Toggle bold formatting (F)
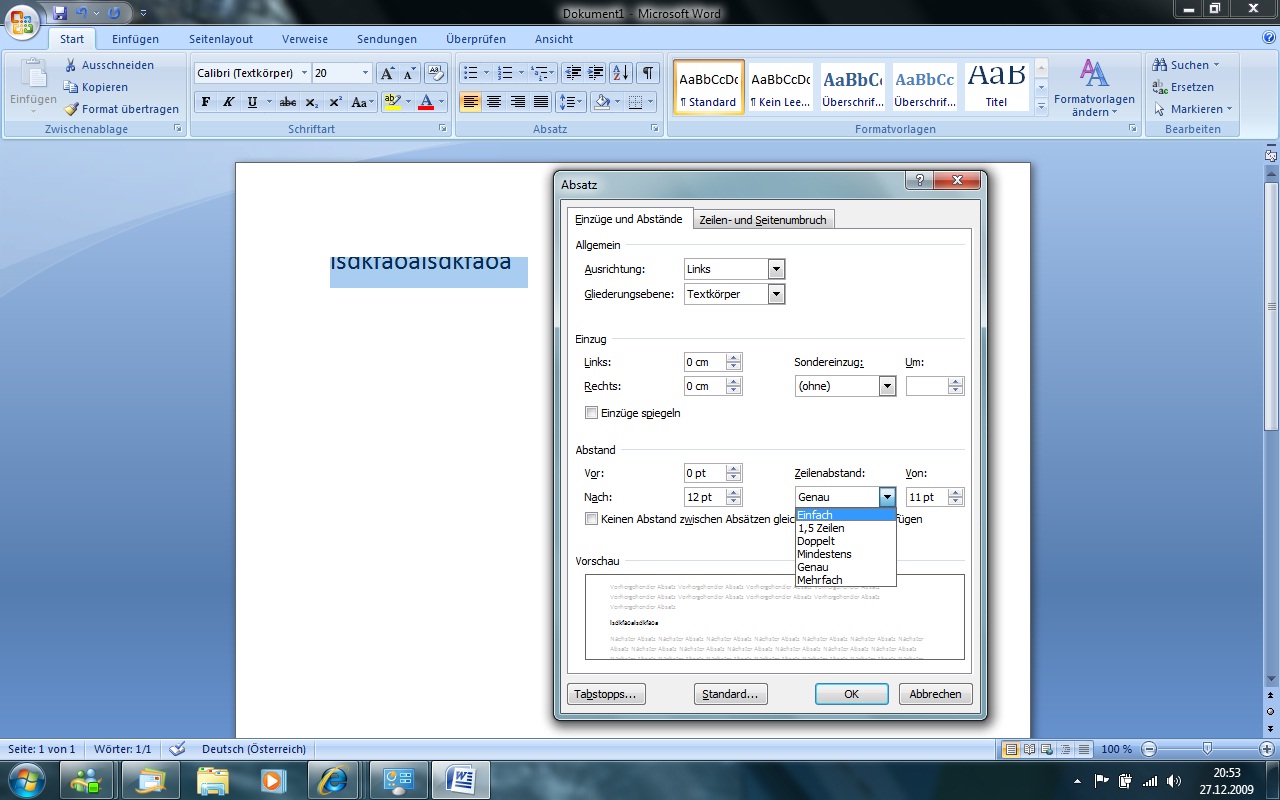The height and width of the screenshot is (800, 1280). pos(205,102)
